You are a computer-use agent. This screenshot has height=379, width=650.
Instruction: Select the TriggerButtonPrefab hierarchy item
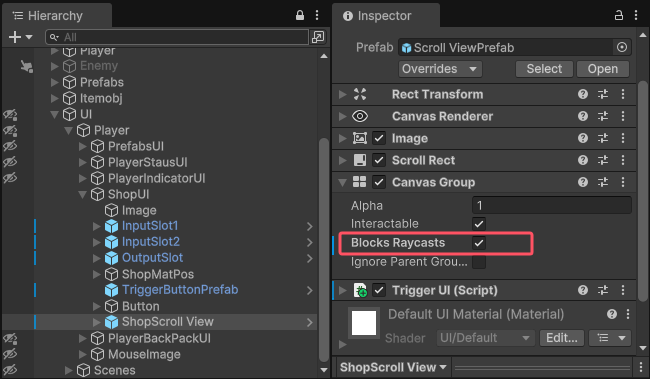(x=180, y=290)
